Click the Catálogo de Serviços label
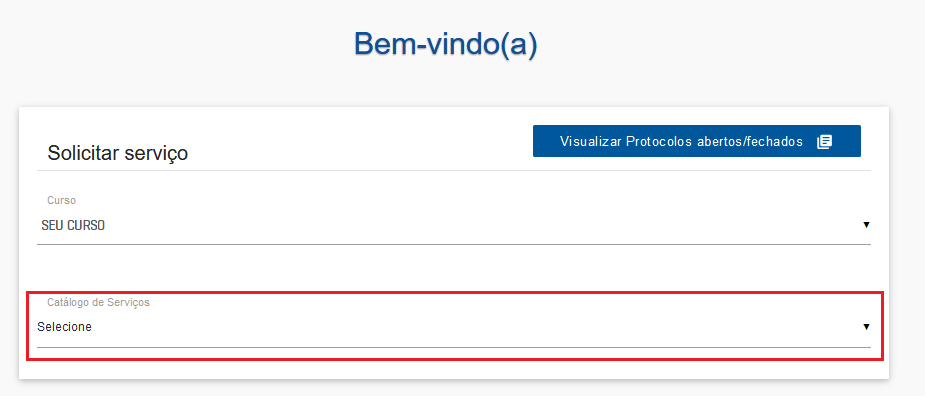This screenshot has width=925, height=396. pos(99,302)
